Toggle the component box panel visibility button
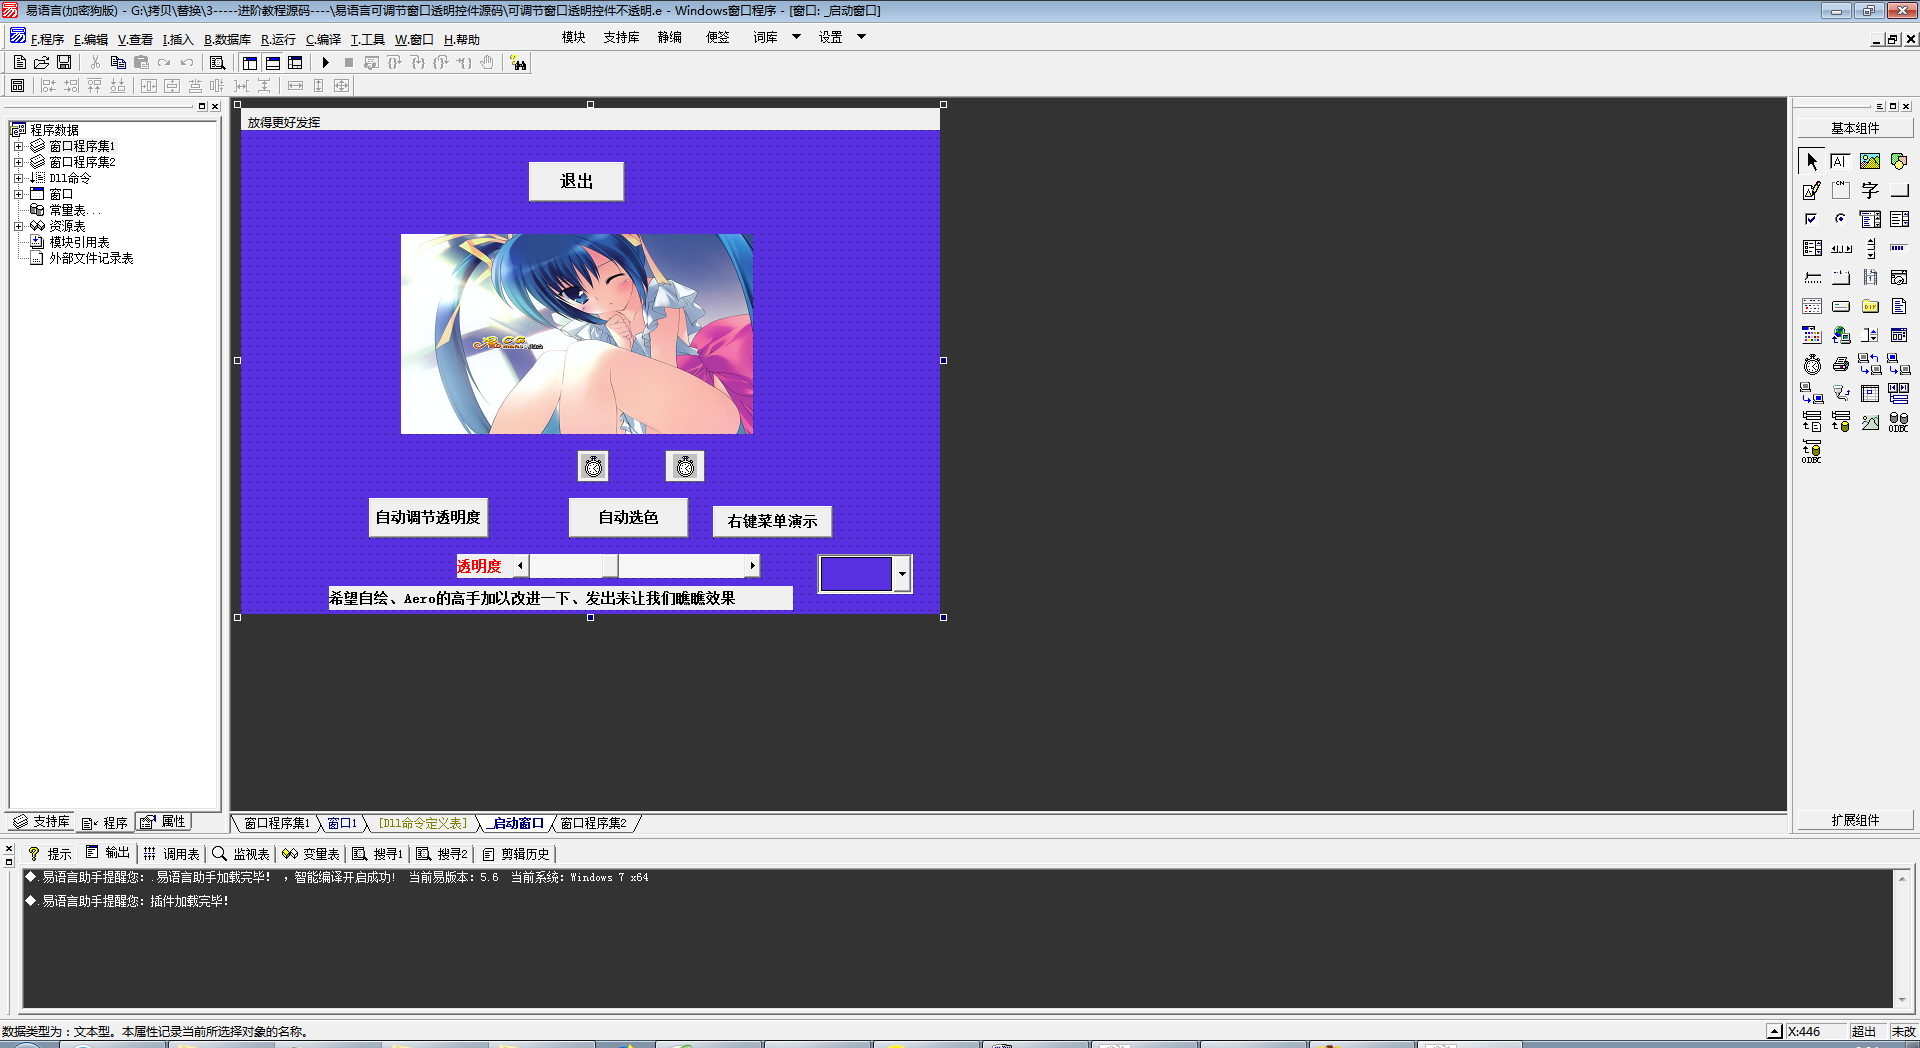Screen dimensions: 1920x1048 click(x=295, y=62)
